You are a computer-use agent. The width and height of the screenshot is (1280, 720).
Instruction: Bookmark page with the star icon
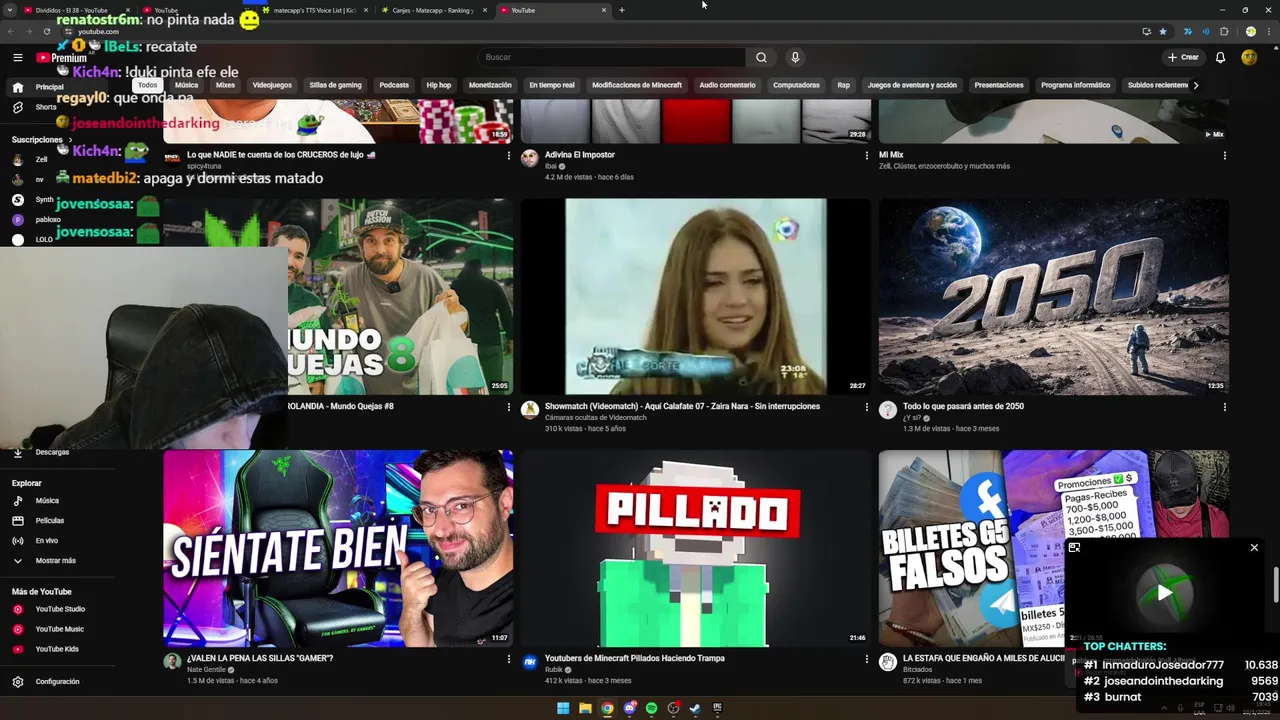(x=1163, y=31)
